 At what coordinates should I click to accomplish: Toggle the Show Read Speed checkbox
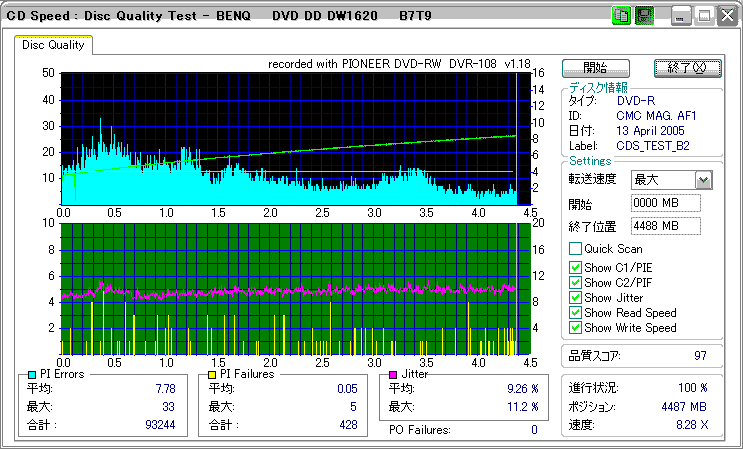click(x=575, y=313)
